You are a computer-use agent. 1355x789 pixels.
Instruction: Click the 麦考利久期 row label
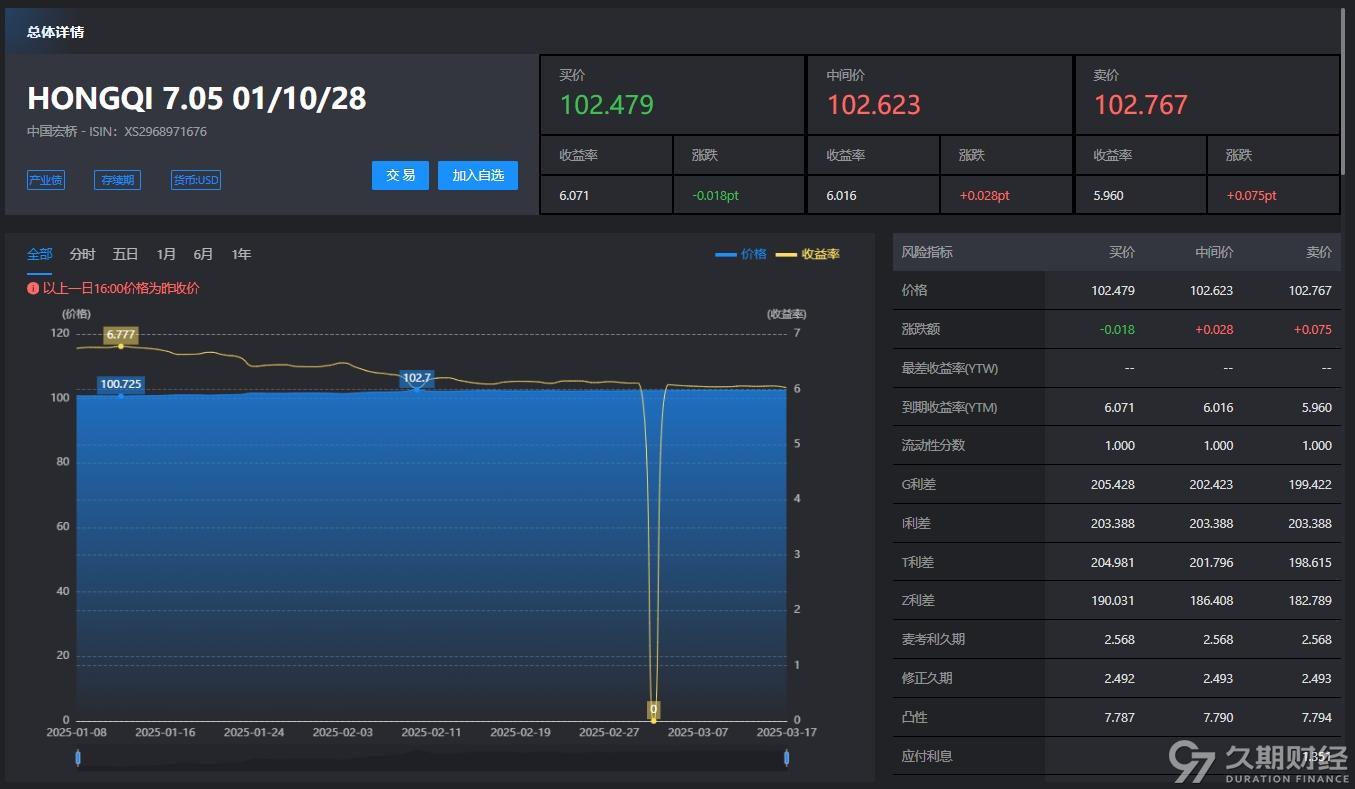933,639
